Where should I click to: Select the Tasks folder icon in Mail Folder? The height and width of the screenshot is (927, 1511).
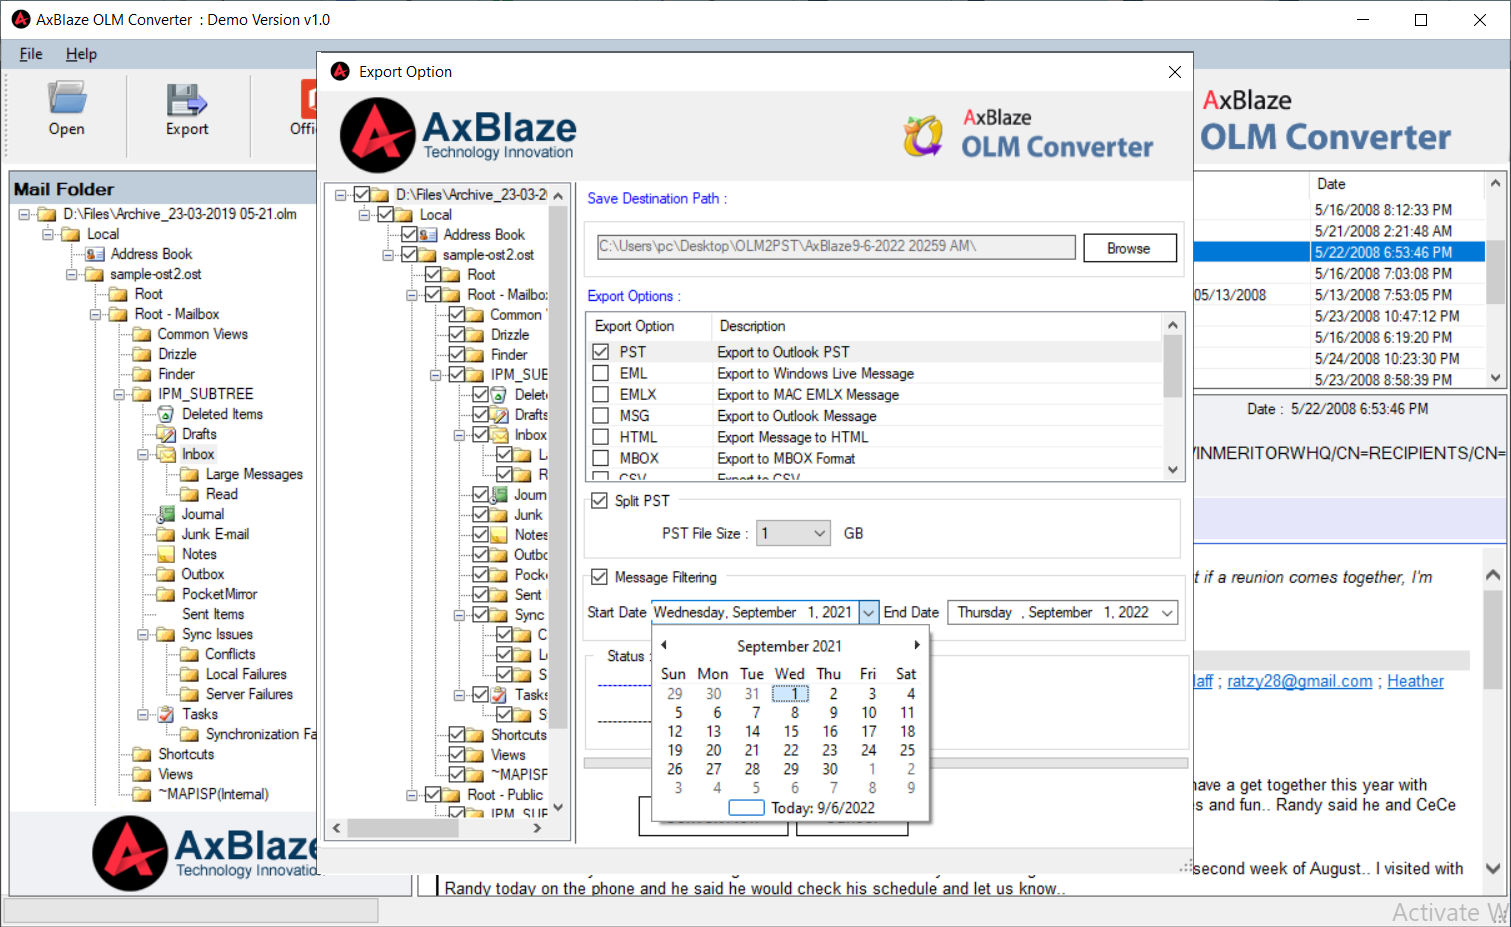pyautogui.click(x=166, y=714)
